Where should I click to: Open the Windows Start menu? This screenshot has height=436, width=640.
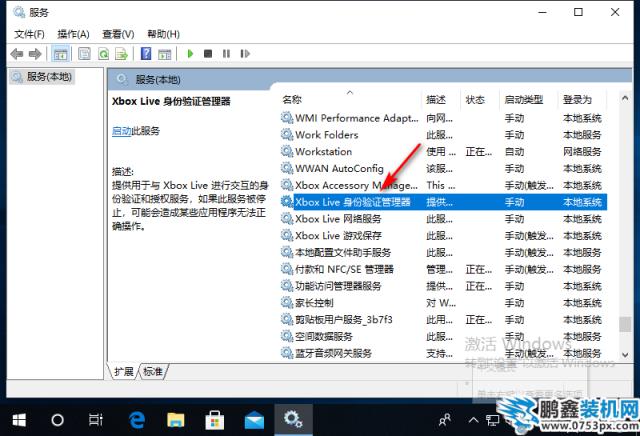pyautogui.click(x=19, y=420)
